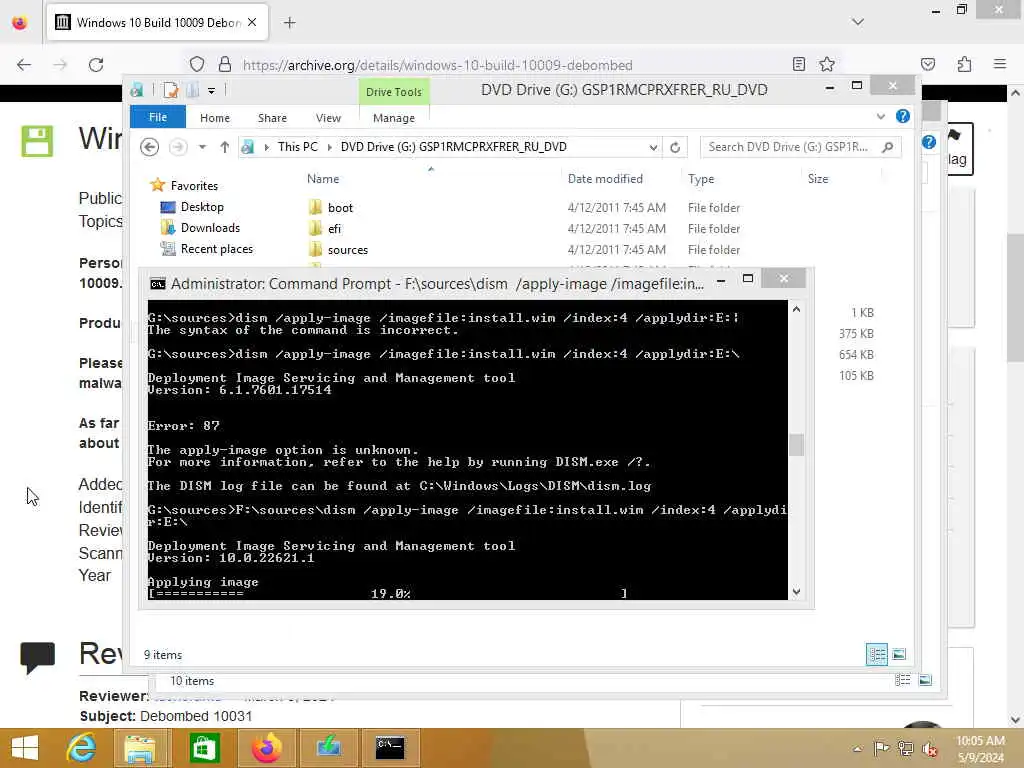This screenshot has width=1024, height=768.
Task: Go up one folder level in Explorer
Action: (x=225, y=147)
